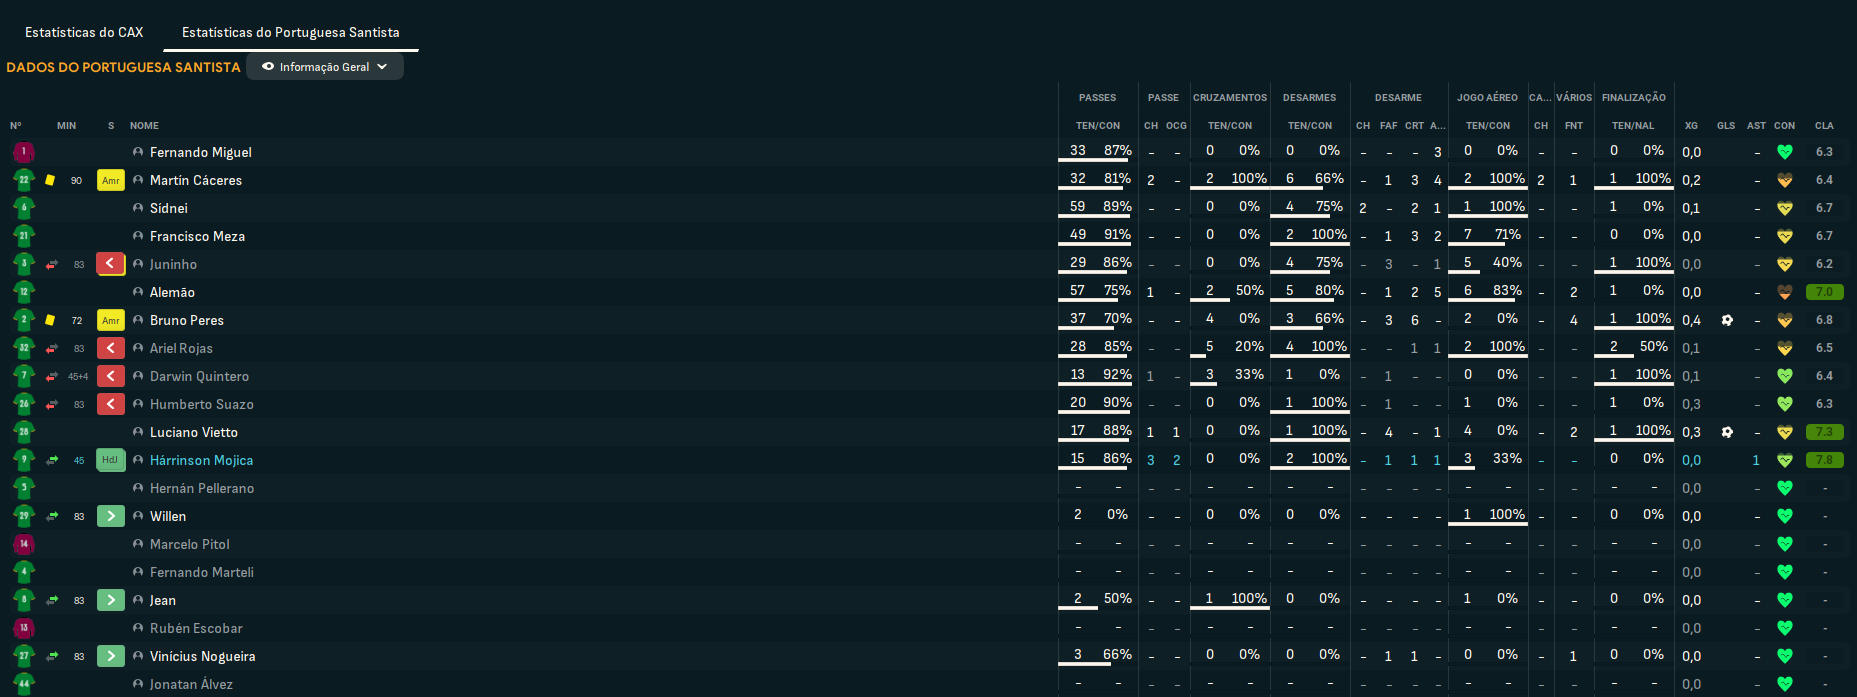The height and width of the screenshot is (697, 1857).
Task: Select Hernán Pellerano's player row name
Action: (202, 488)
